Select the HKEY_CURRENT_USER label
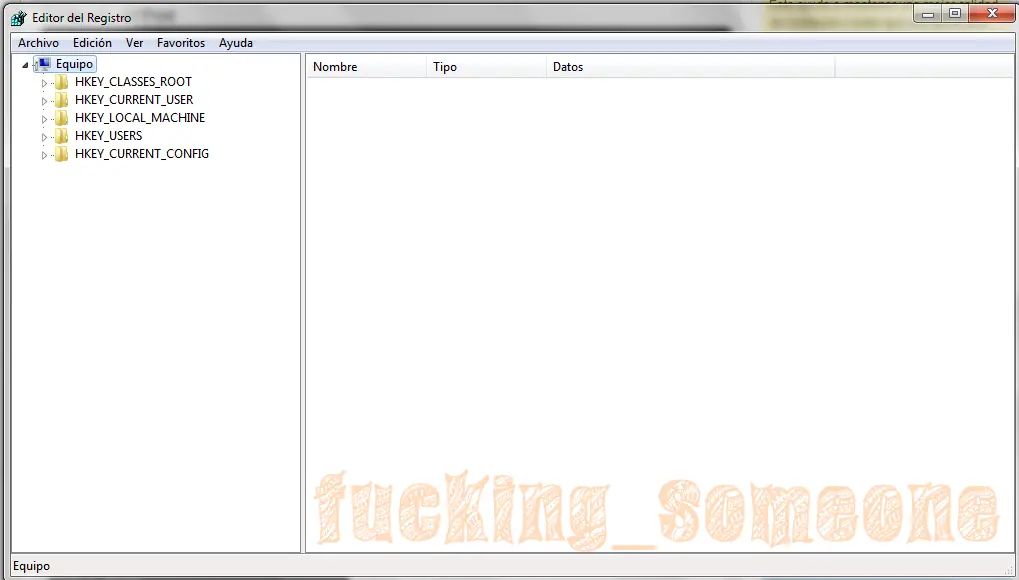The image size is (1019, 580). (134, 99)
